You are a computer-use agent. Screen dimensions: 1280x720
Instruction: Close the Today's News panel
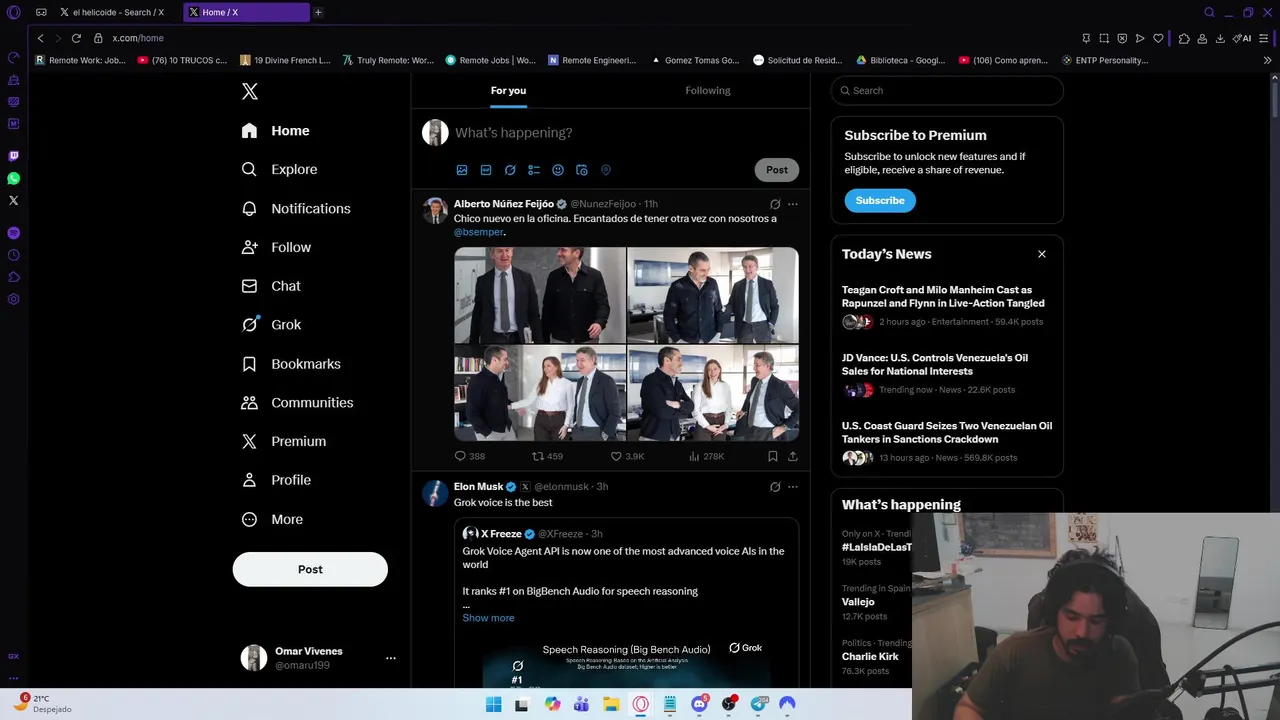point(1042,254)
